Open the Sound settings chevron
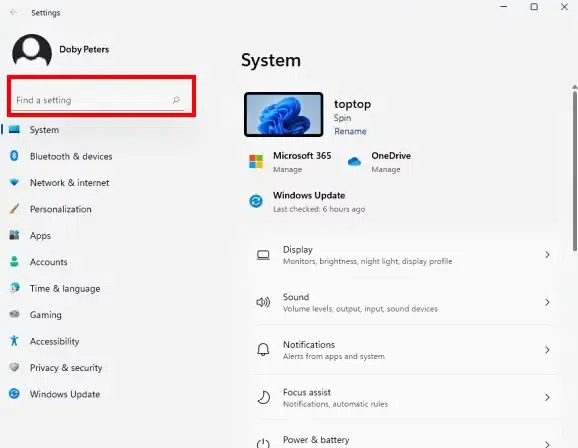578x448 pixels. (547, 302)
